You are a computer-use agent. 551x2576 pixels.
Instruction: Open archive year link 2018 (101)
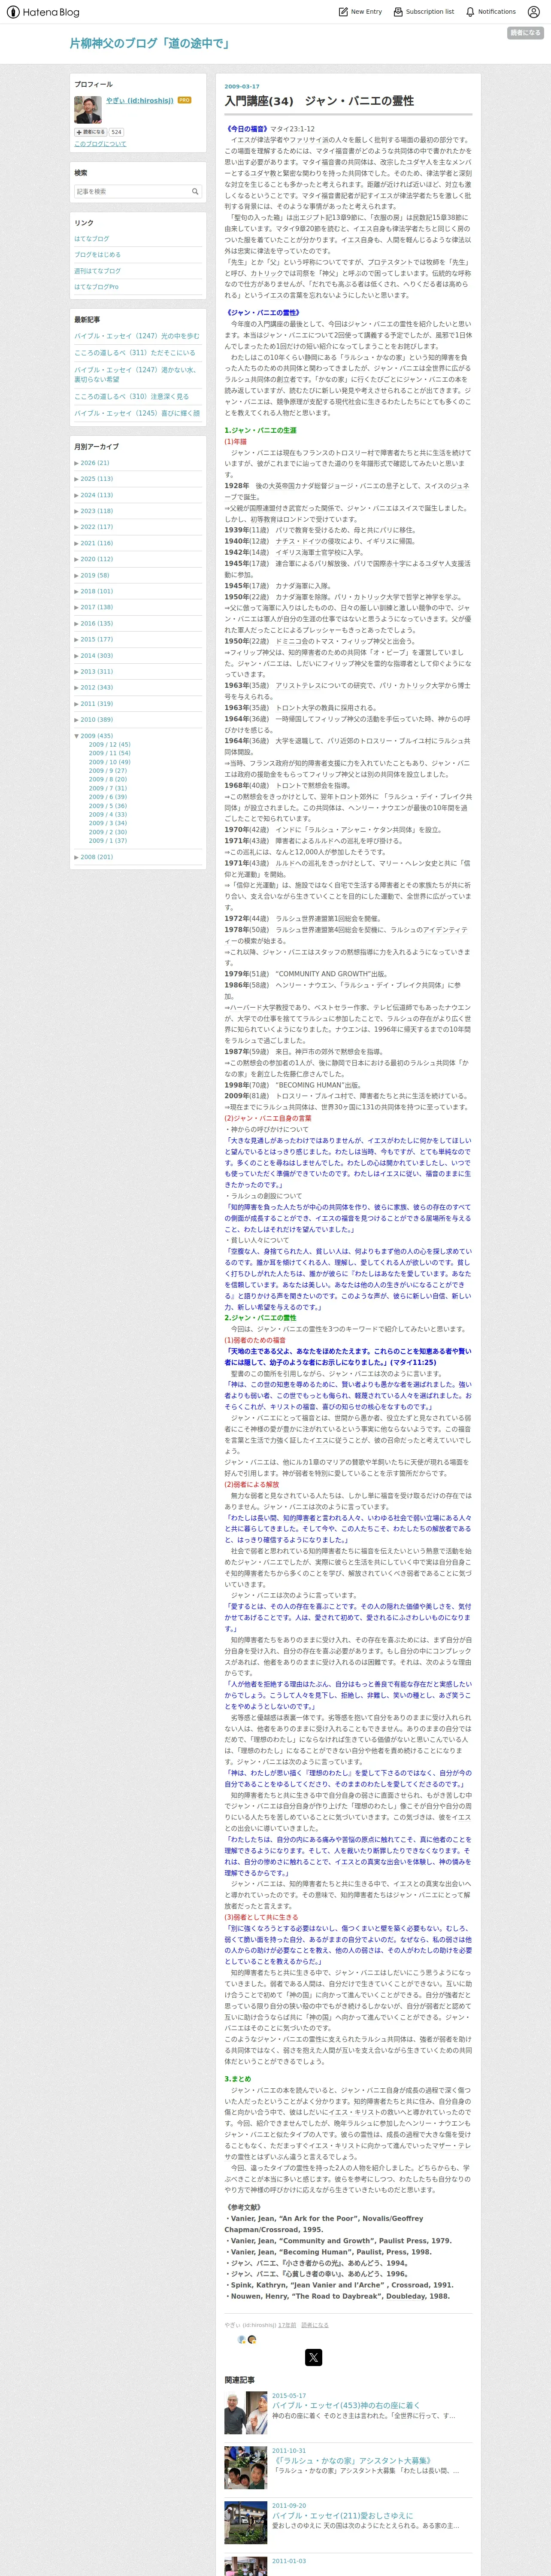point(97,591)
